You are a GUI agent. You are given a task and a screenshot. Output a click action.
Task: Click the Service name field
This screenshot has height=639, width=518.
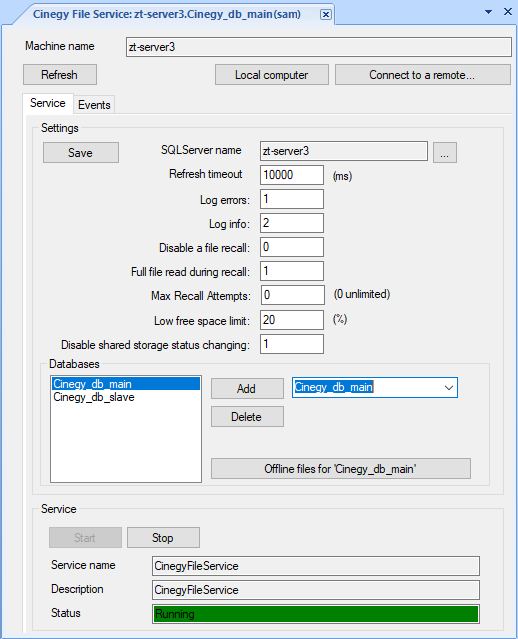tap(316, 566)
